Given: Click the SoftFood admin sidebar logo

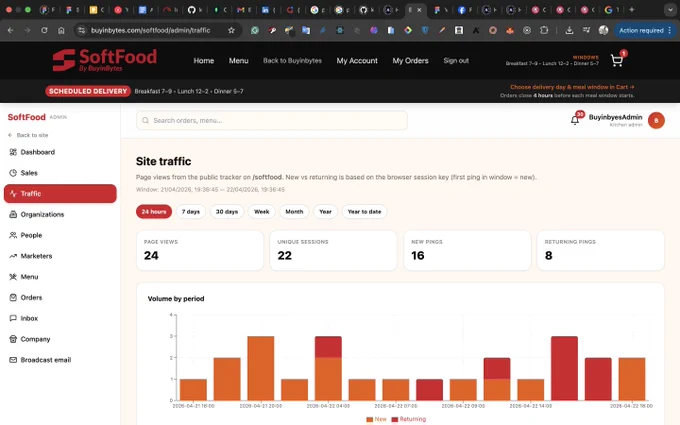Looking at the screenshot, I should [26, 117].
